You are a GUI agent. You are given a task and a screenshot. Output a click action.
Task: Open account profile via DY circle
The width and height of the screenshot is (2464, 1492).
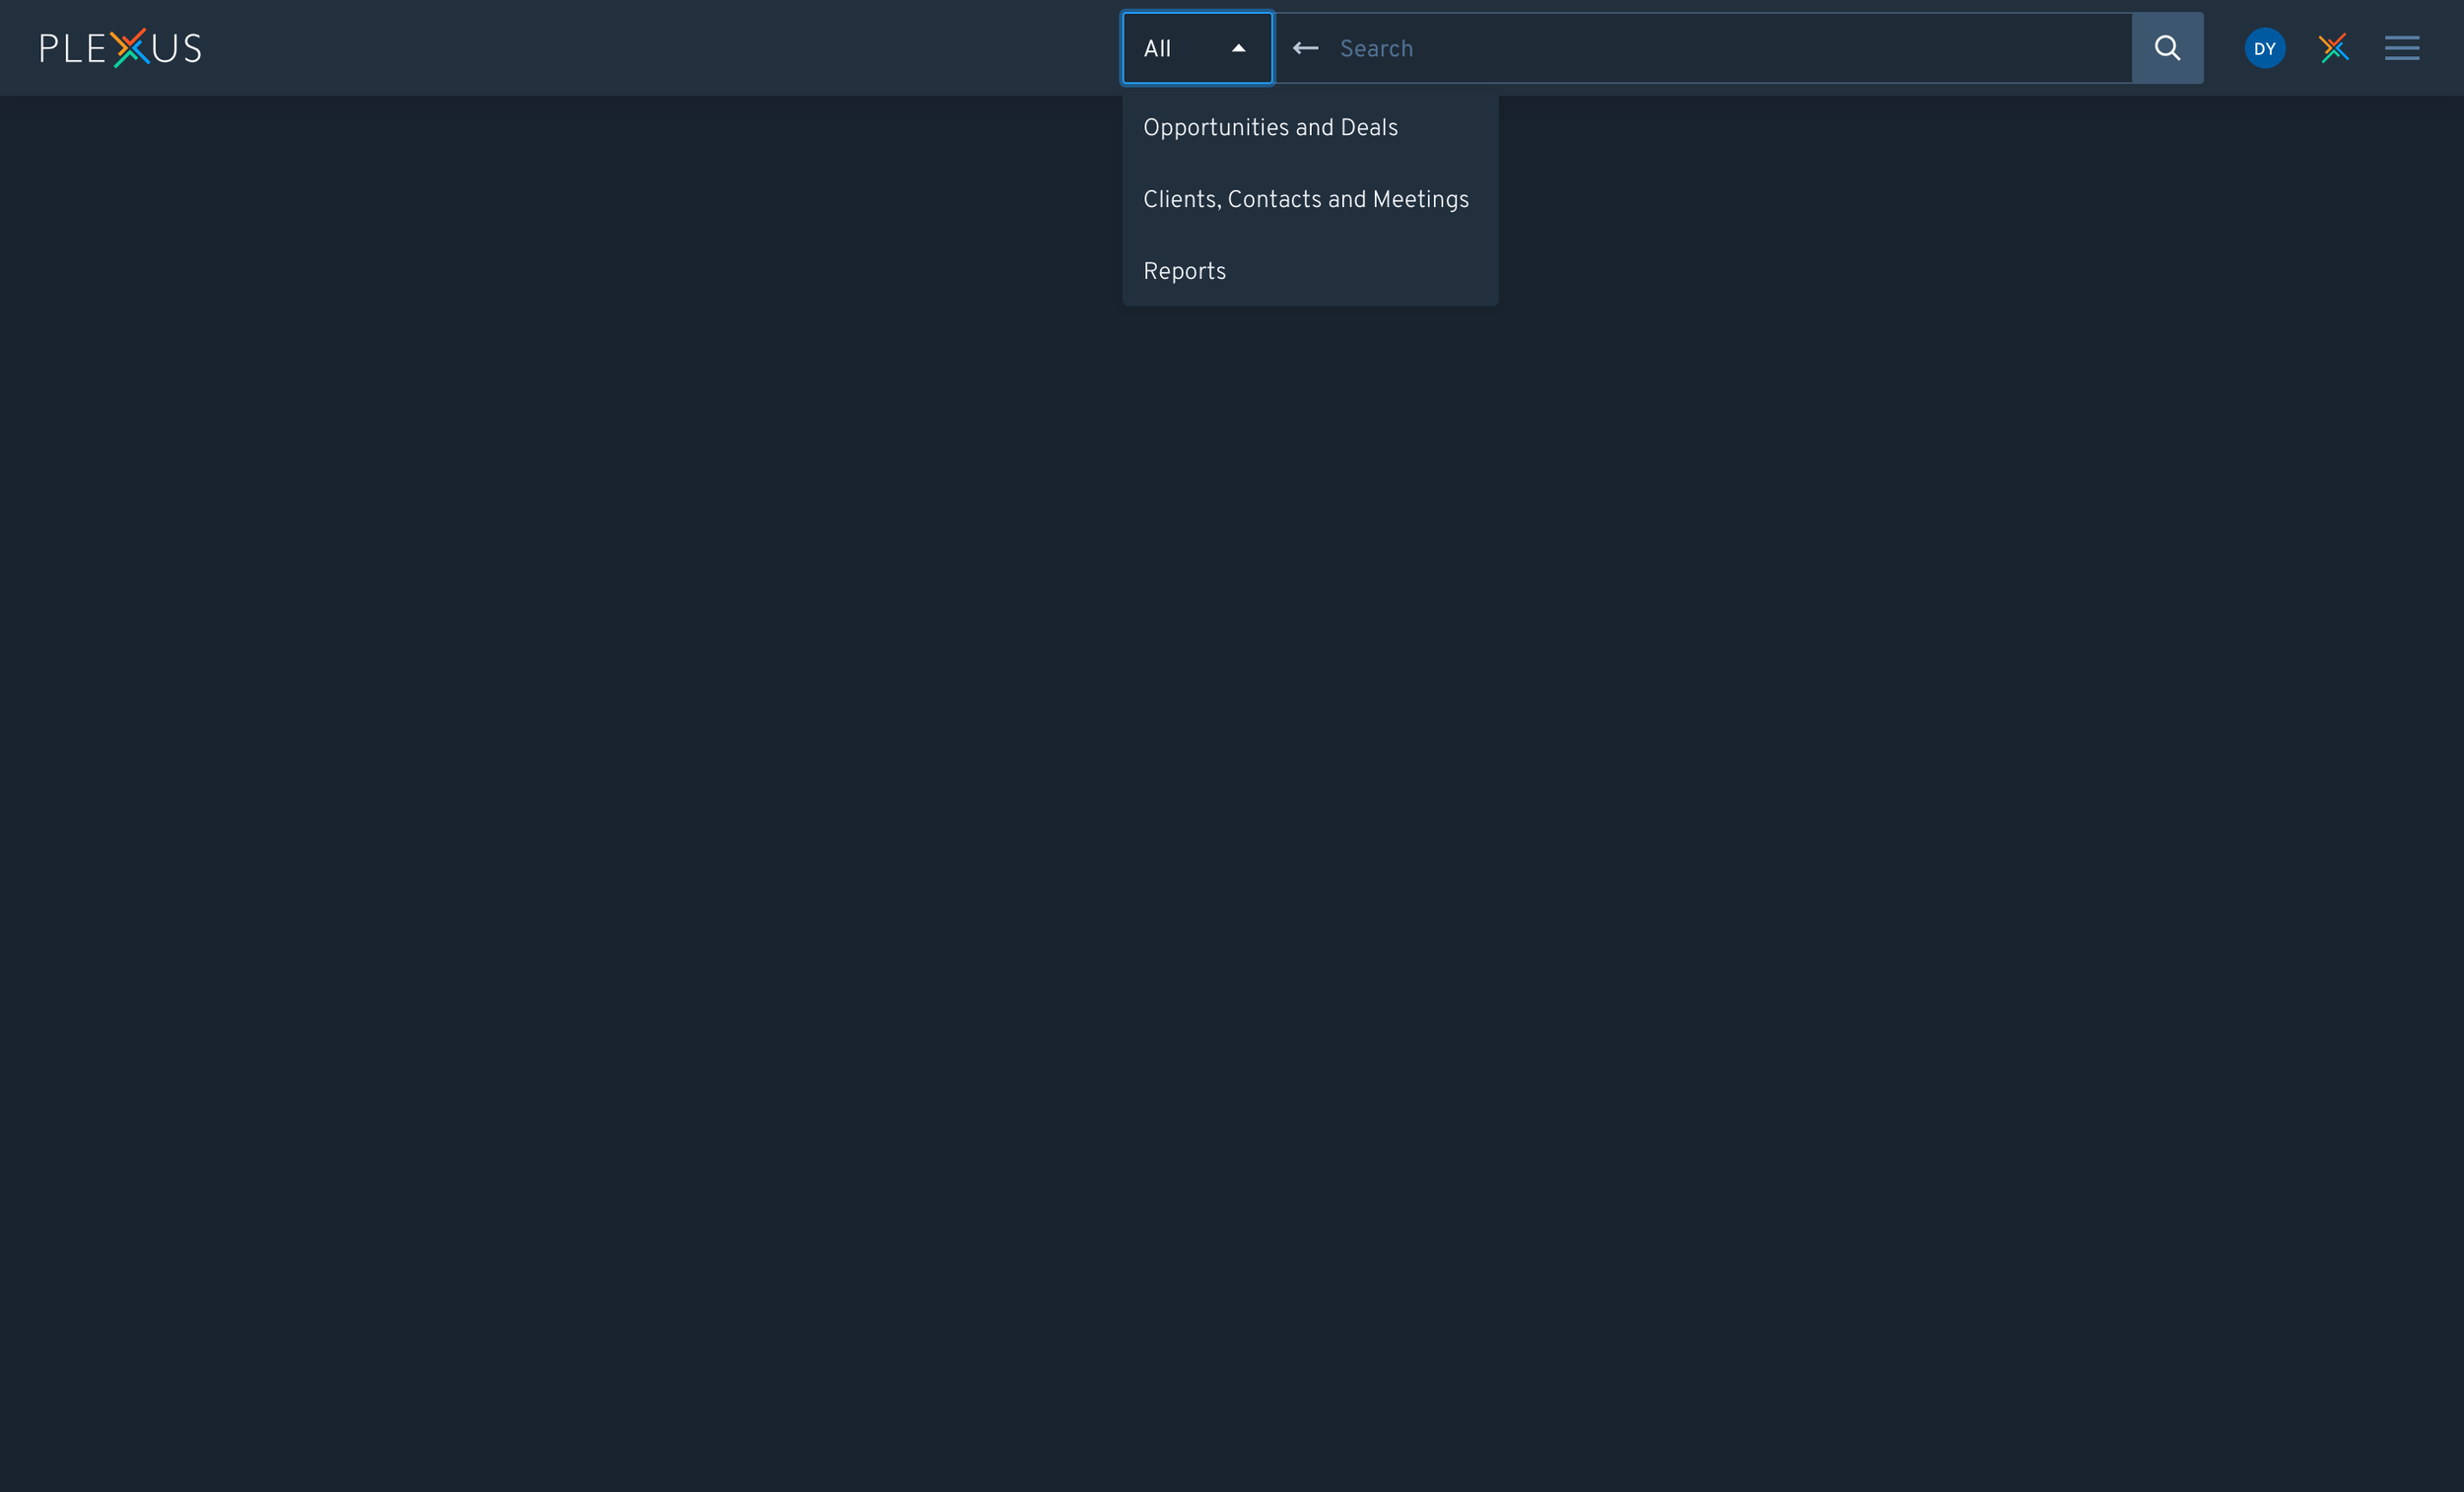[2264, 48]
